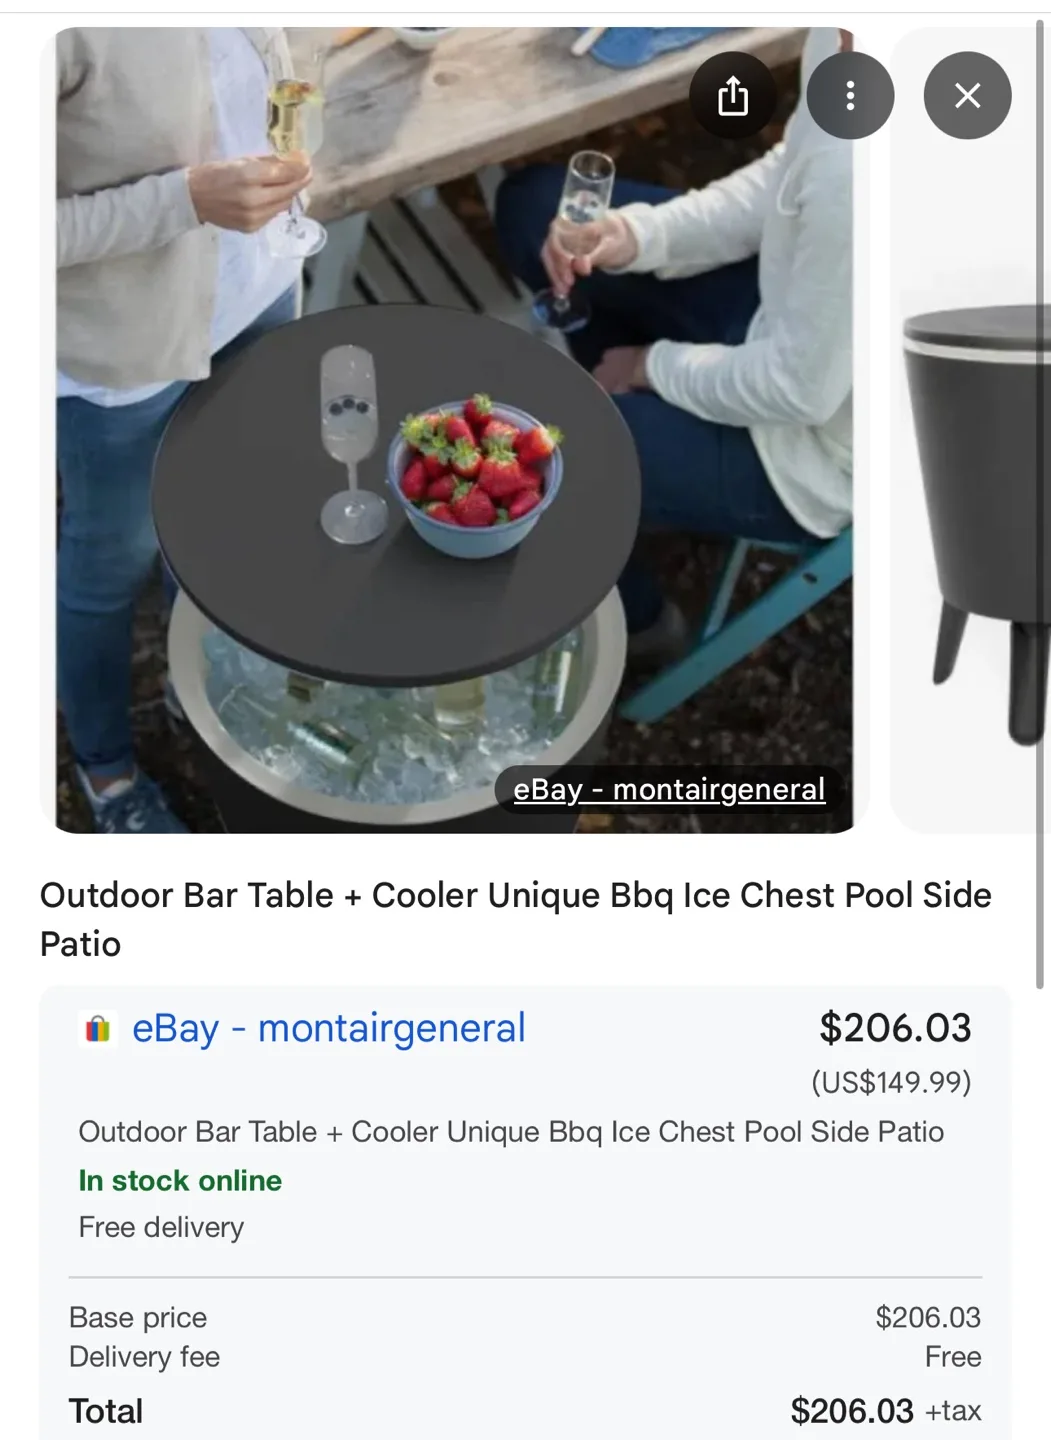Screen dimensions: 1051x1440
Task: Select the $206.03 price
Action: (x=895, y=1028)
